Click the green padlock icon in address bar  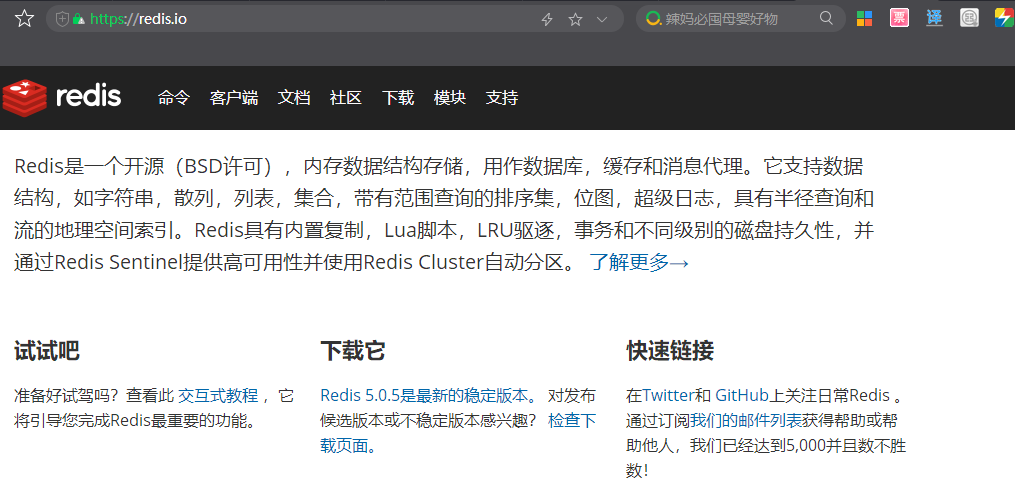click(79, 19)
